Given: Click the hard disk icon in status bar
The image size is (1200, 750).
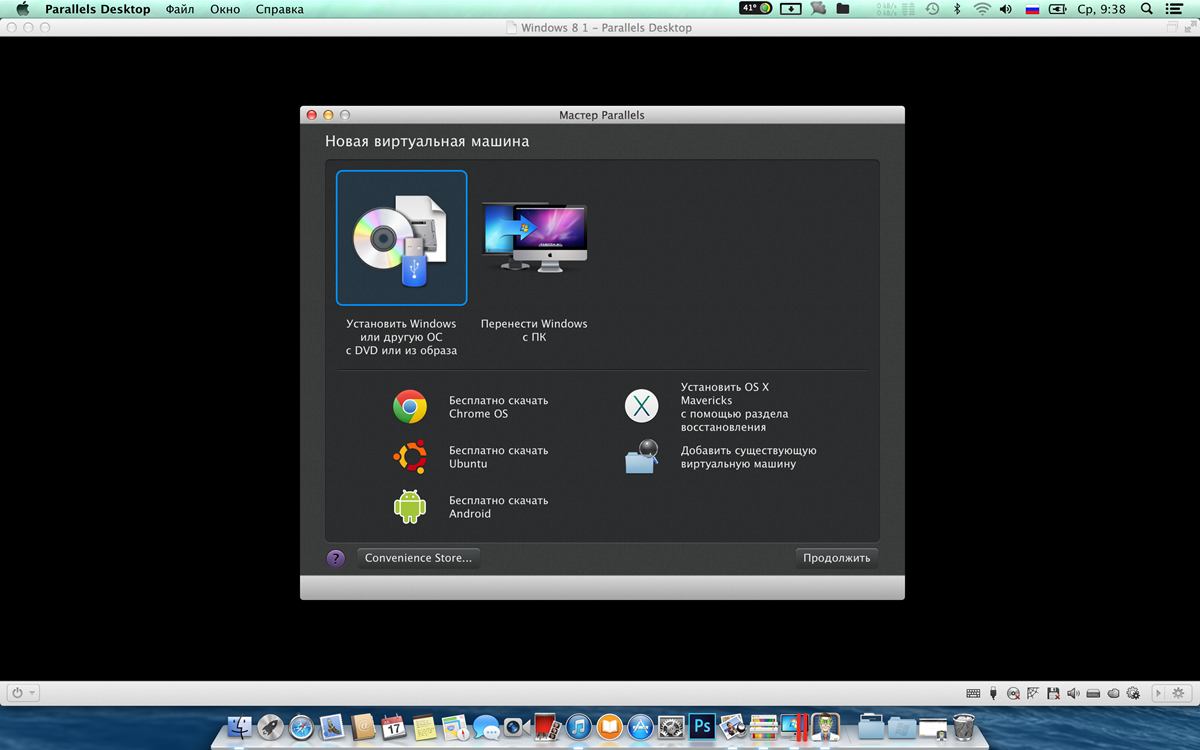Looking at the screenshot, I should click(1093, 693).
